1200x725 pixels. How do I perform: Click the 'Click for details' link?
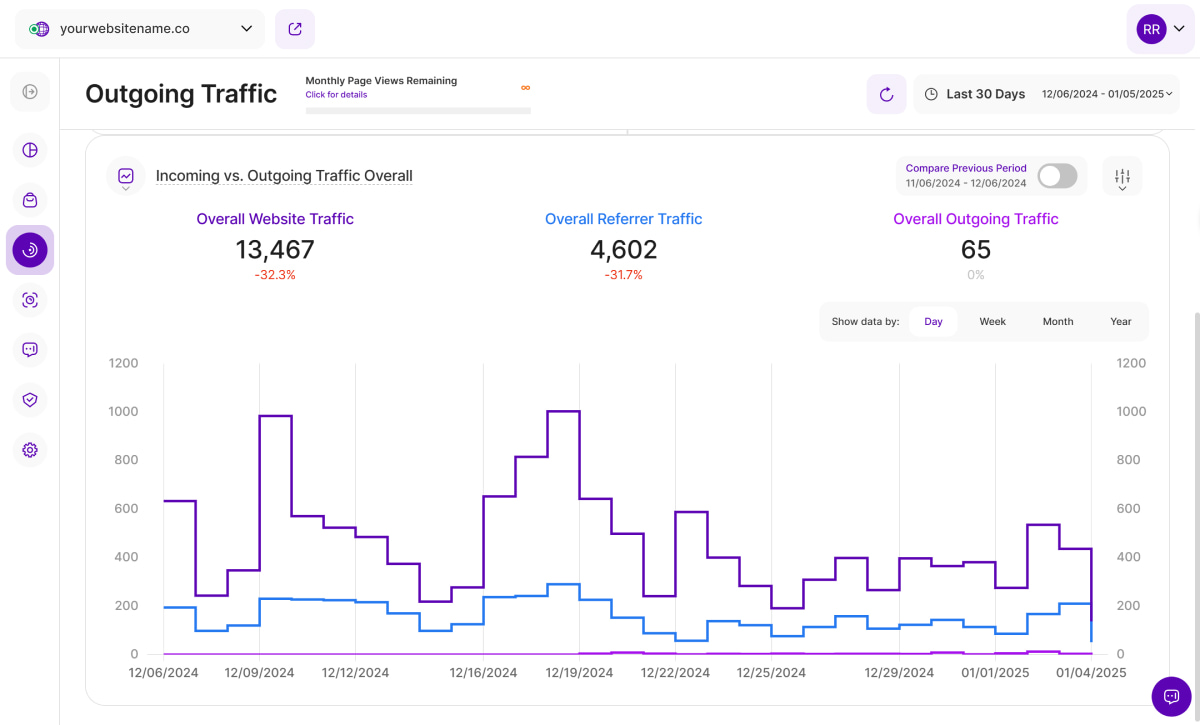click(336, 95)
